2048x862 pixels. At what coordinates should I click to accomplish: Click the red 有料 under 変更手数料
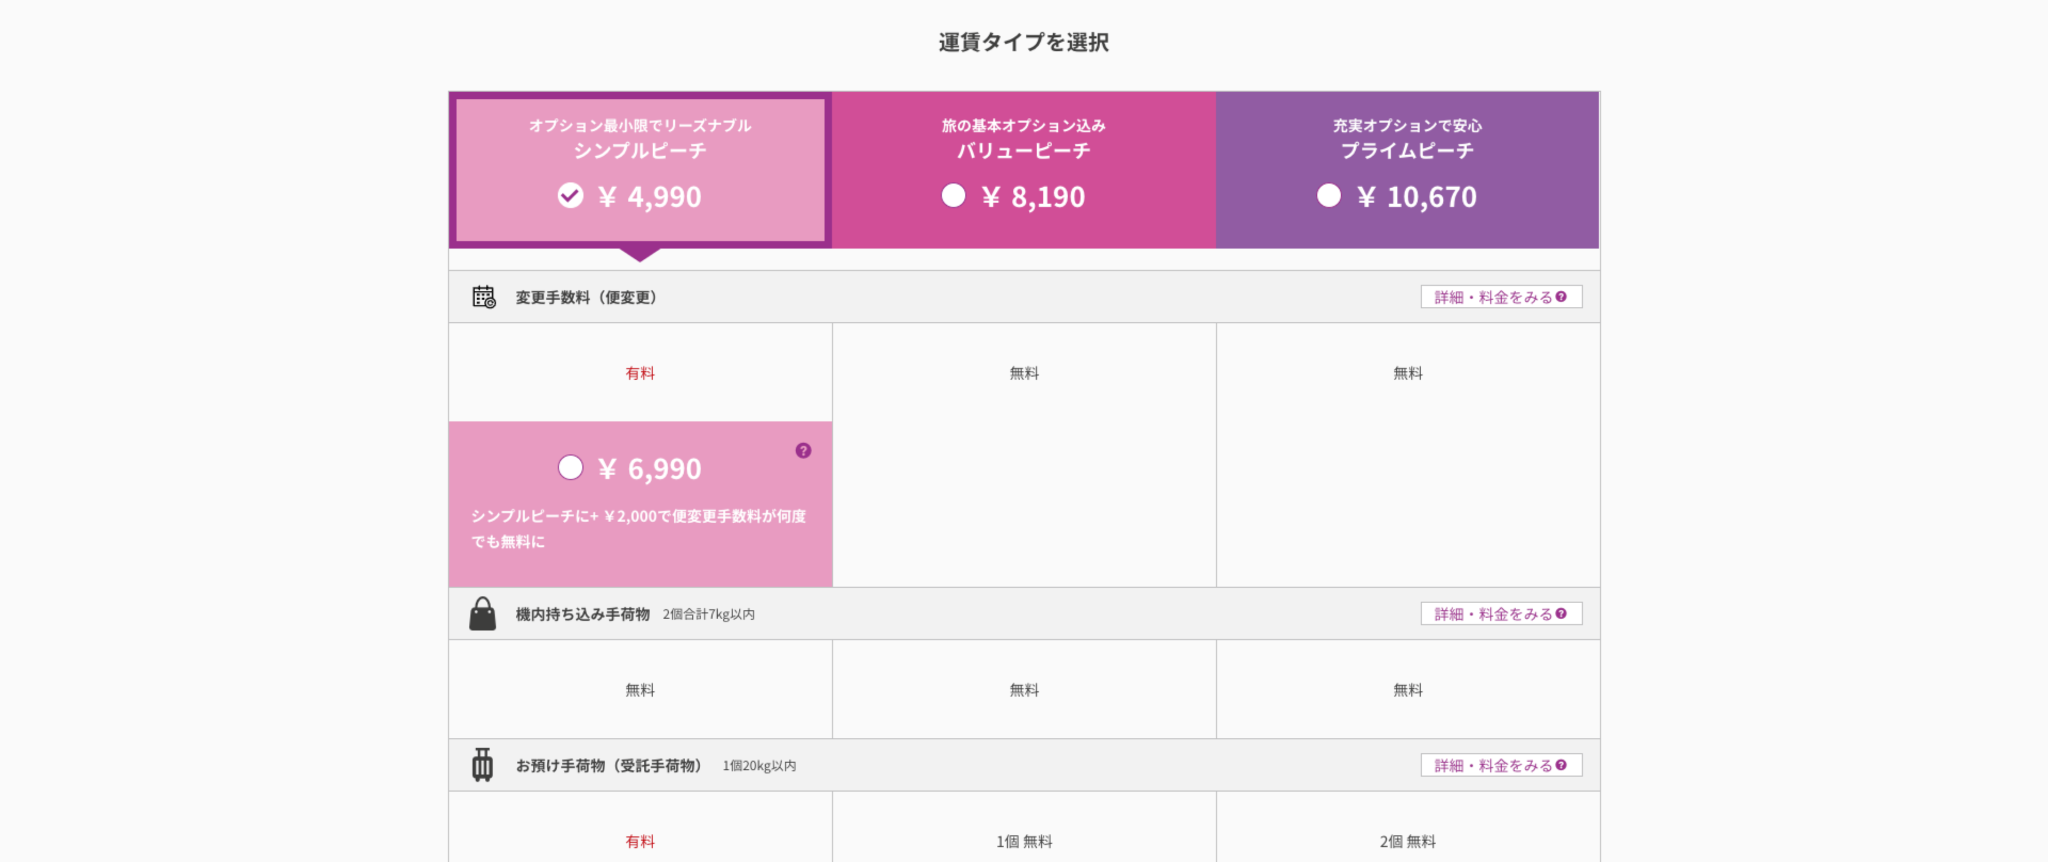tap(640, 373)
